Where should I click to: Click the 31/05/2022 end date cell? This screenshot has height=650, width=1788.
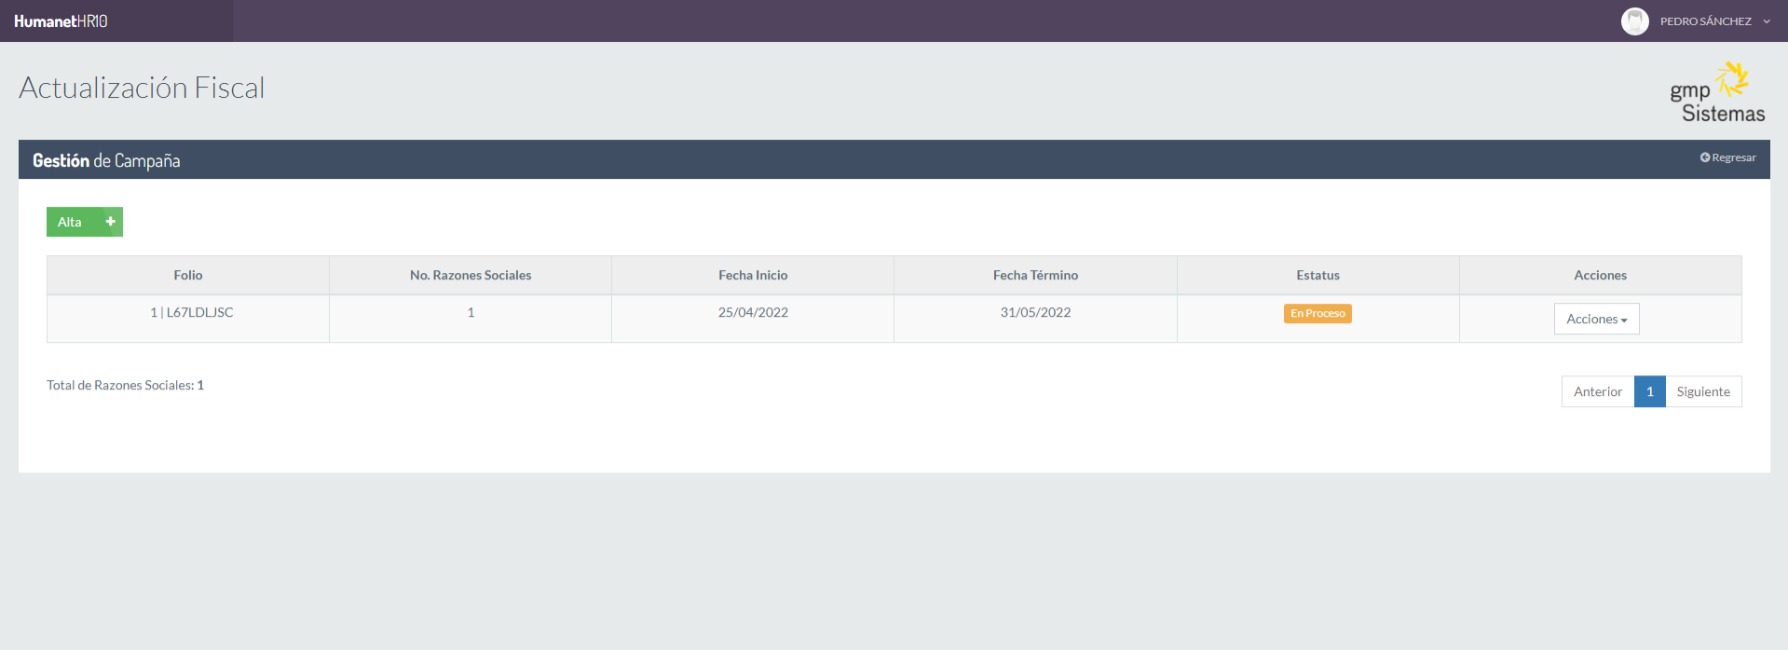(1035, 313)
